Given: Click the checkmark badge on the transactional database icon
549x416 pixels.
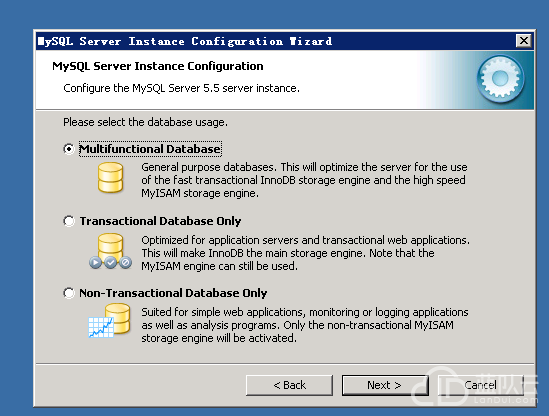Looking at the screenshot, I should click(x=110, y=262).
